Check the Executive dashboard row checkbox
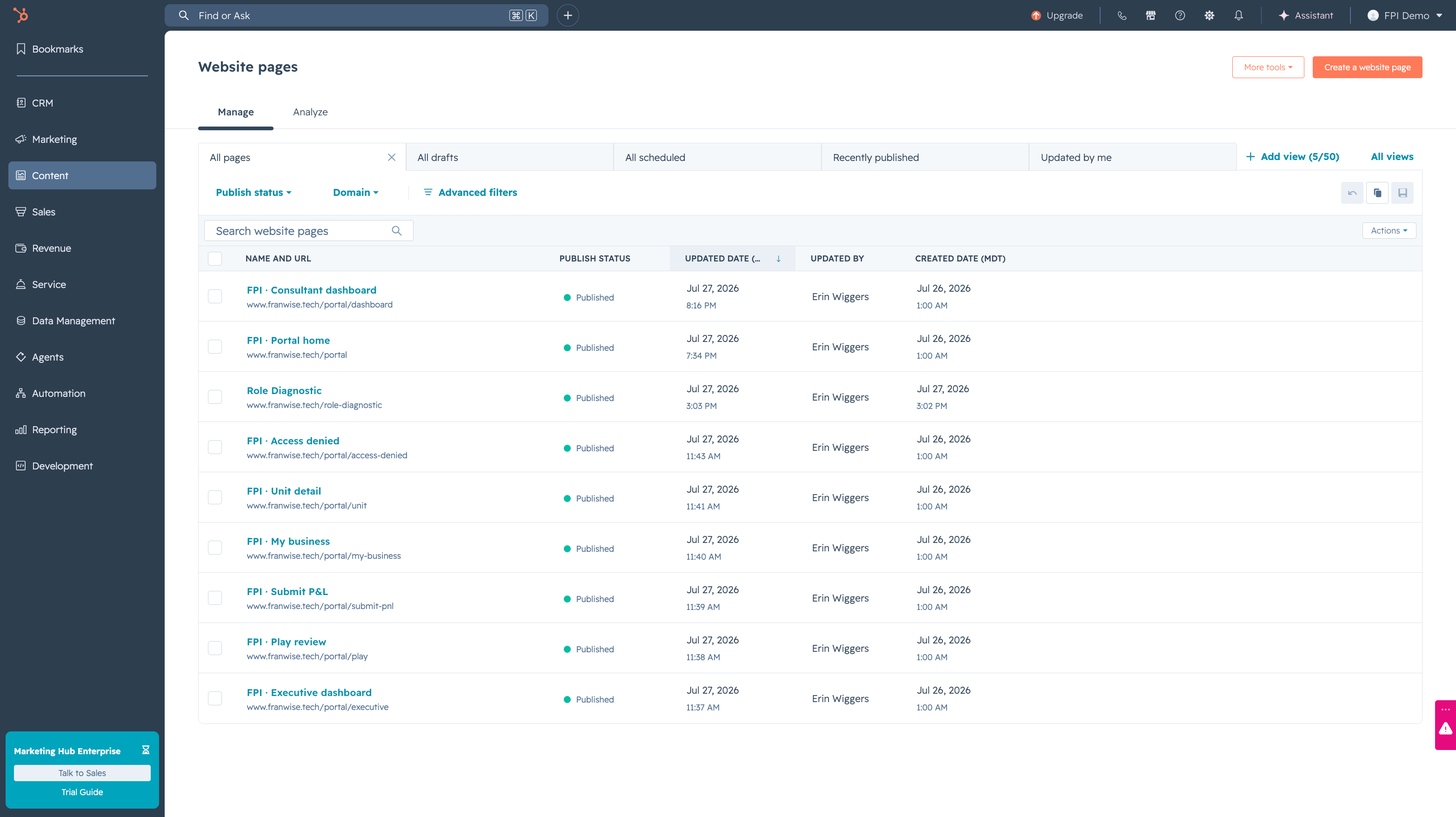The height and width of the screenshot is (817, 1456). pos(215,698)
